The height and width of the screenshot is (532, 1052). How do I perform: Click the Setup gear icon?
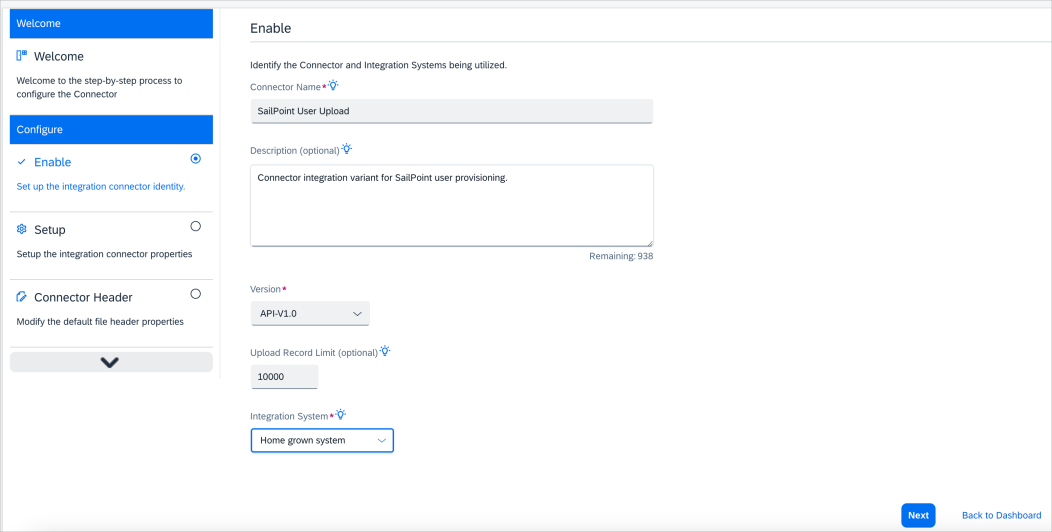(21, 229)
